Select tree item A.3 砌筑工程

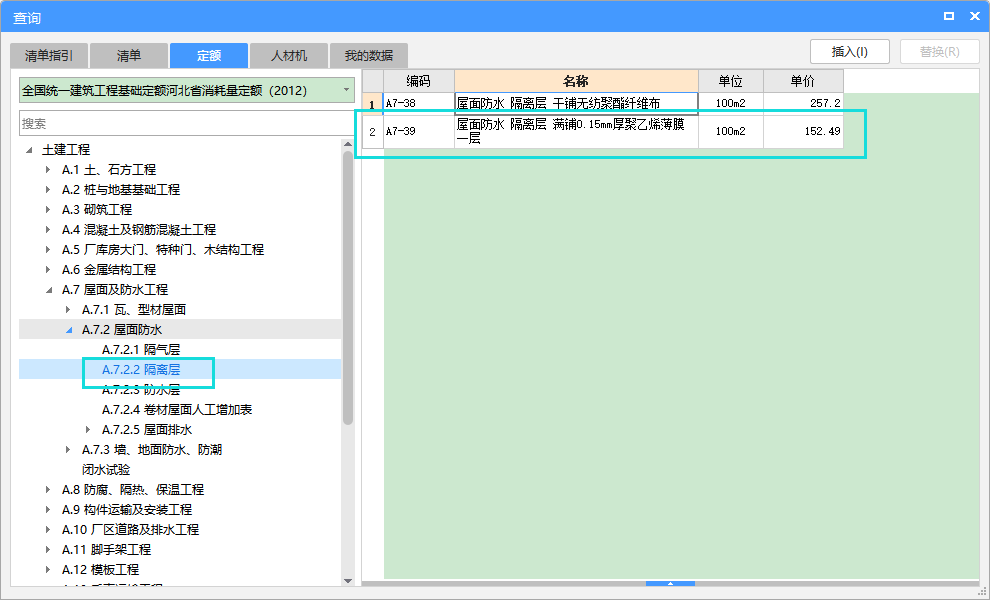[97, 210]
